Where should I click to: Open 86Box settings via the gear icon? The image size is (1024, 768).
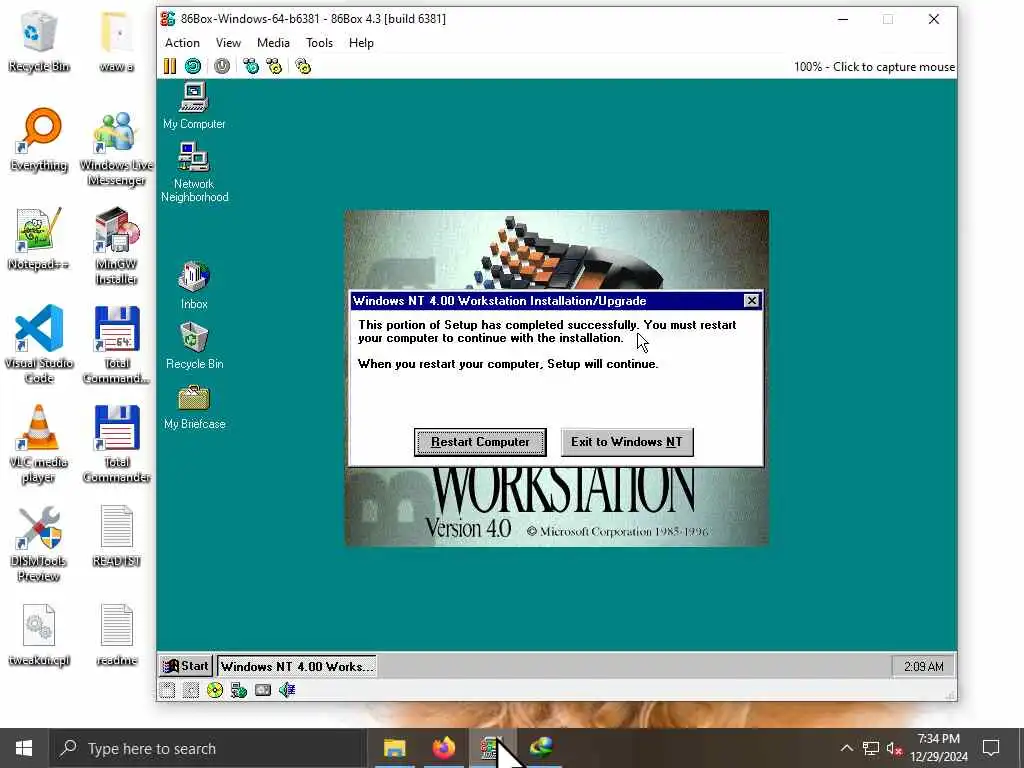(x=303, y=66)
